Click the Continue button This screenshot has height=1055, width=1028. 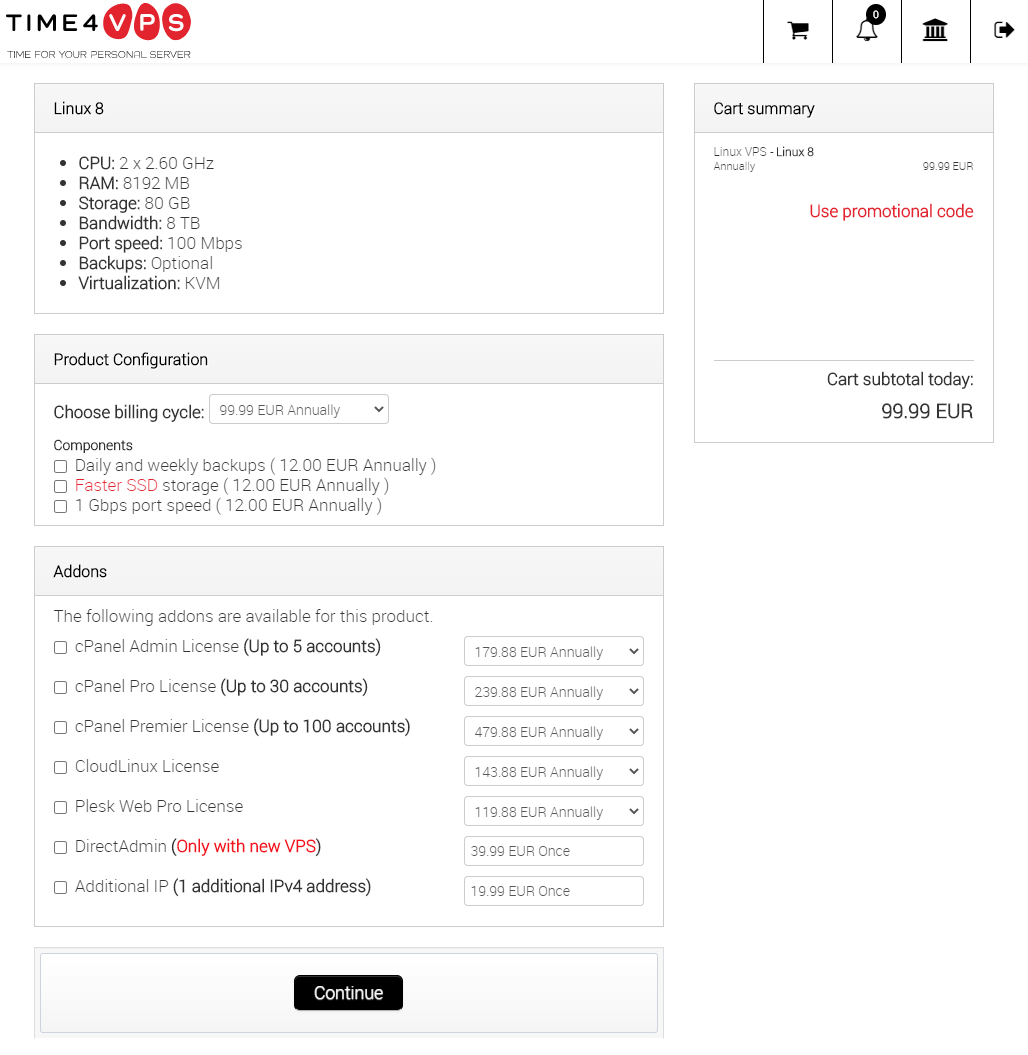pyautogui.click(x=348, y=992)
